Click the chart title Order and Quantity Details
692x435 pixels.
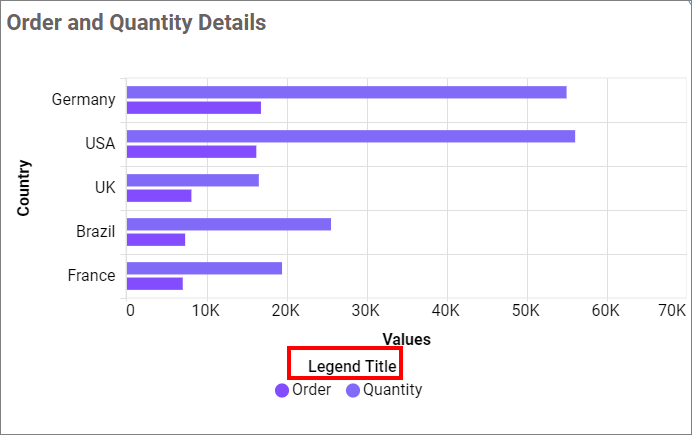coord(137,22)
